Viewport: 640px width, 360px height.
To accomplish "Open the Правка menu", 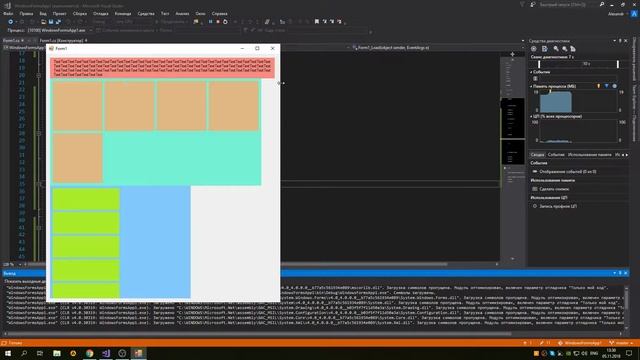I will pos(26,13).
